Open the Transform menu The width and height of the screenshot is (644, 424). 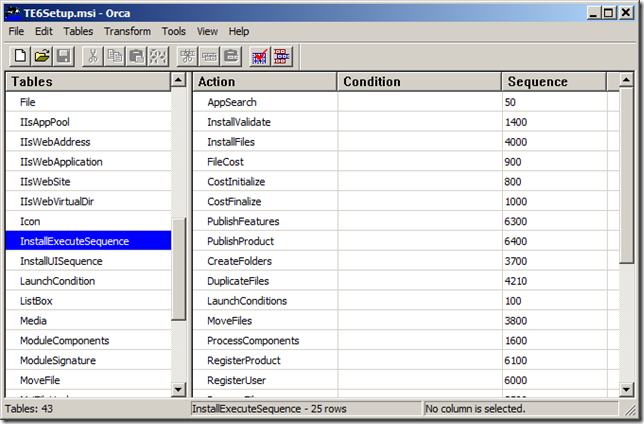[x=127, y=31]
